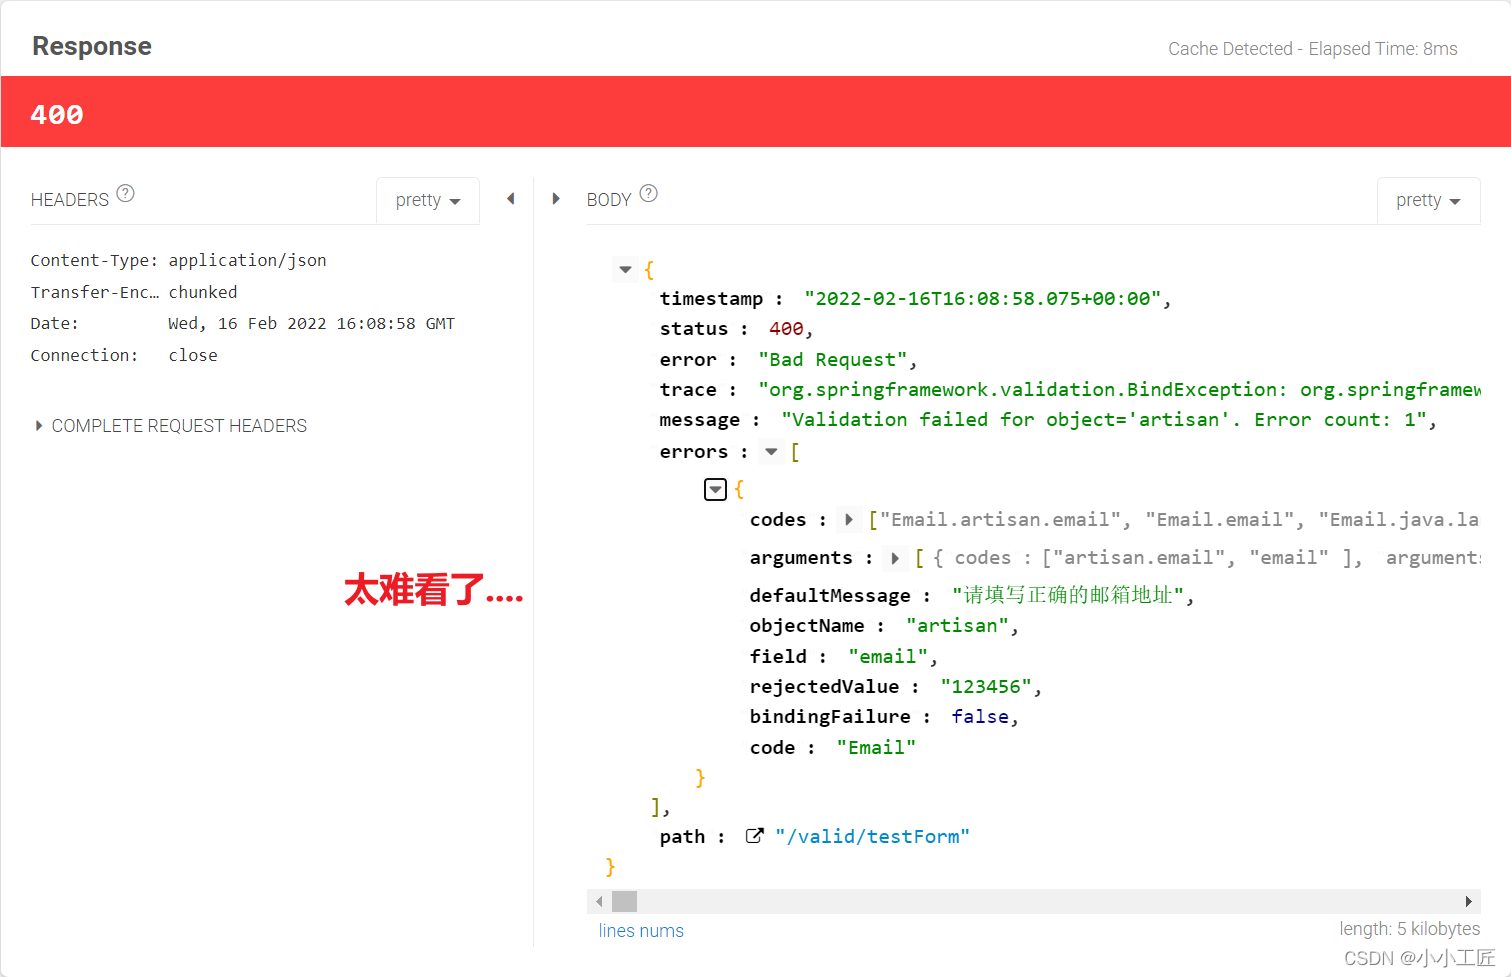The height and width of the screenshot is (977, 1511).
Task: Open the pretty dropdown in BODY panel
Action: pos(1428,200)
